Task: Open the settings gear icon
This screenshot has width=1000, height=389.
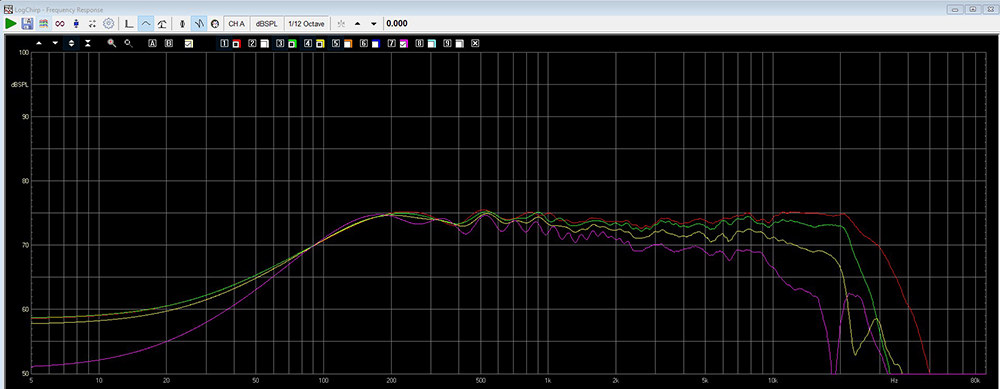Action: click(108, 24)
